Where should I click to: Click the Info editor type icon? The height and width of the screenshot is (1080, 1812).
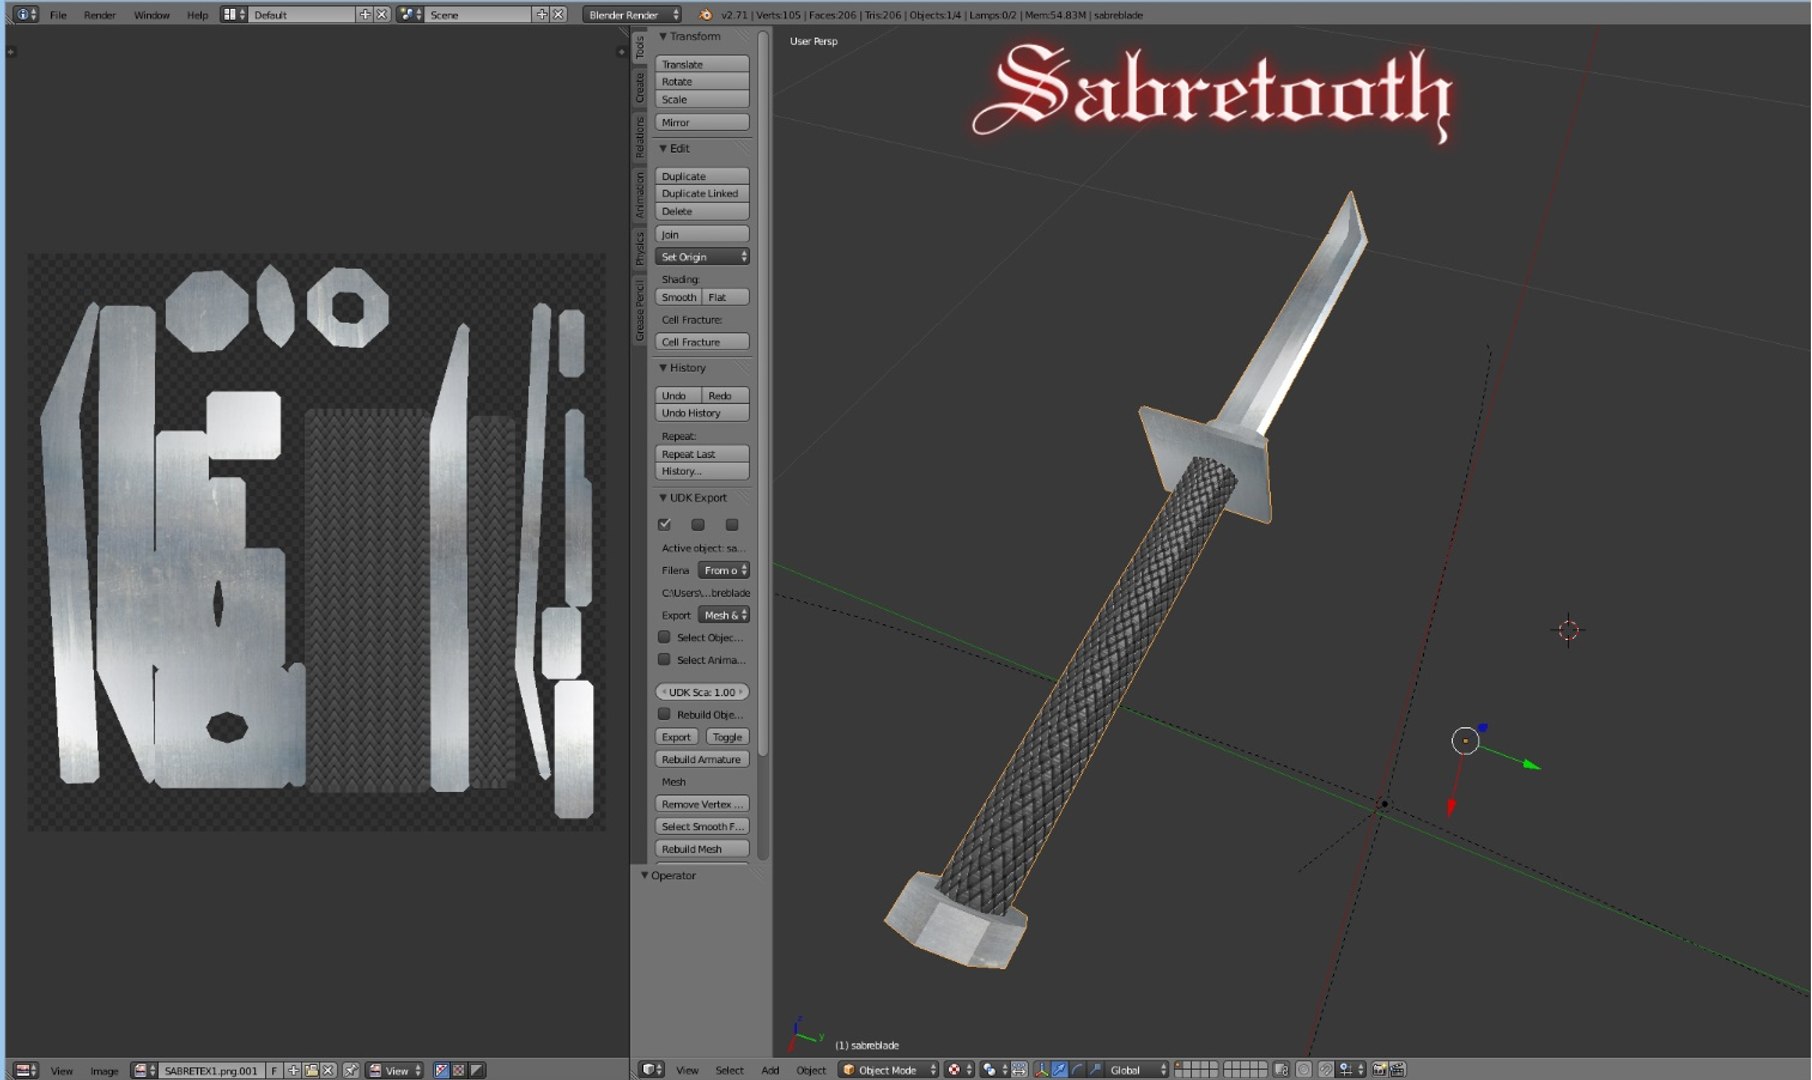click(x=26, y=14)
